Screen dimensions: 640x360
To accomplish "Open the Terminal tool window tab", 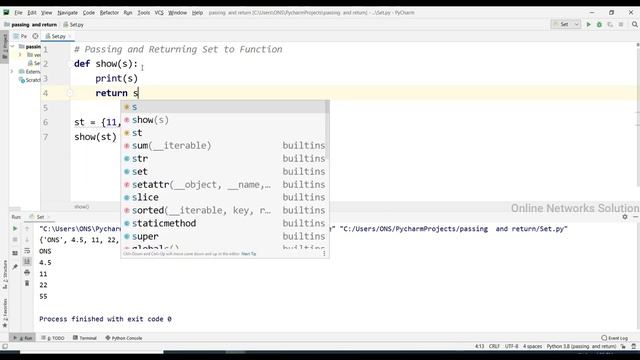I will 85,338.
